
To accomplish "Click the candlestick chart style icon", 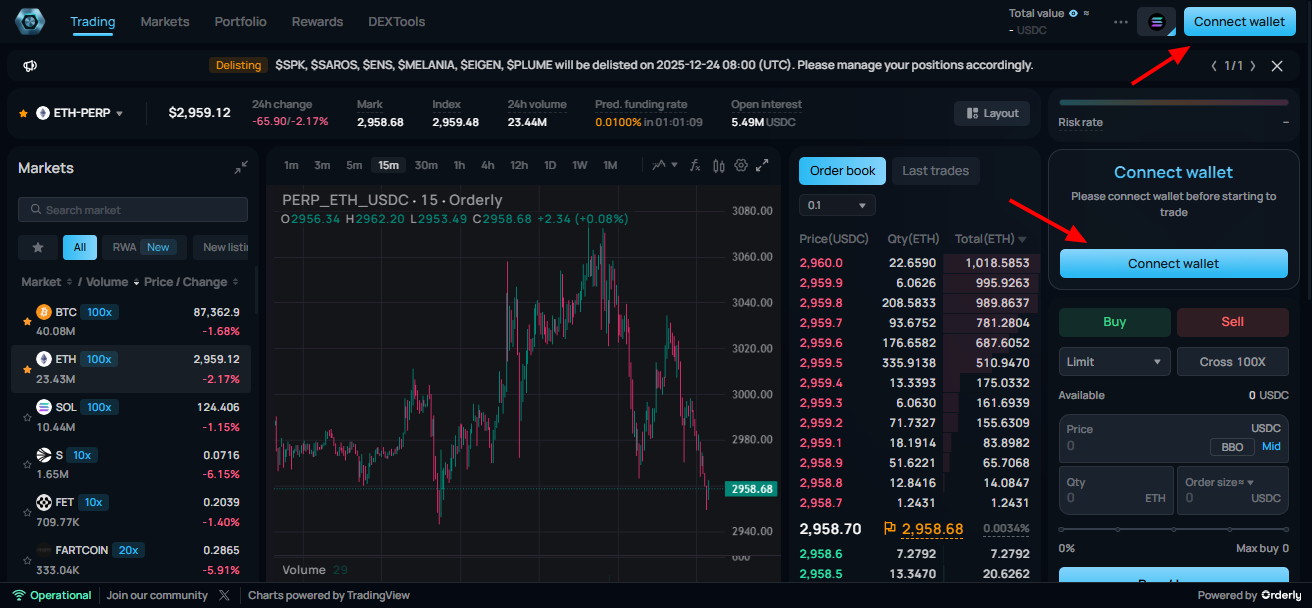I will coord(718,165).
